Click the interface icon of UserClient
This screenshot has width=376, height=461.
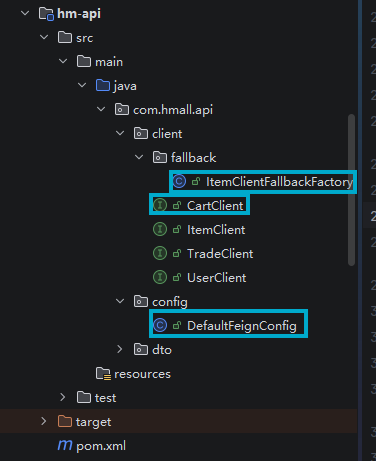click(x=160, y=277)
